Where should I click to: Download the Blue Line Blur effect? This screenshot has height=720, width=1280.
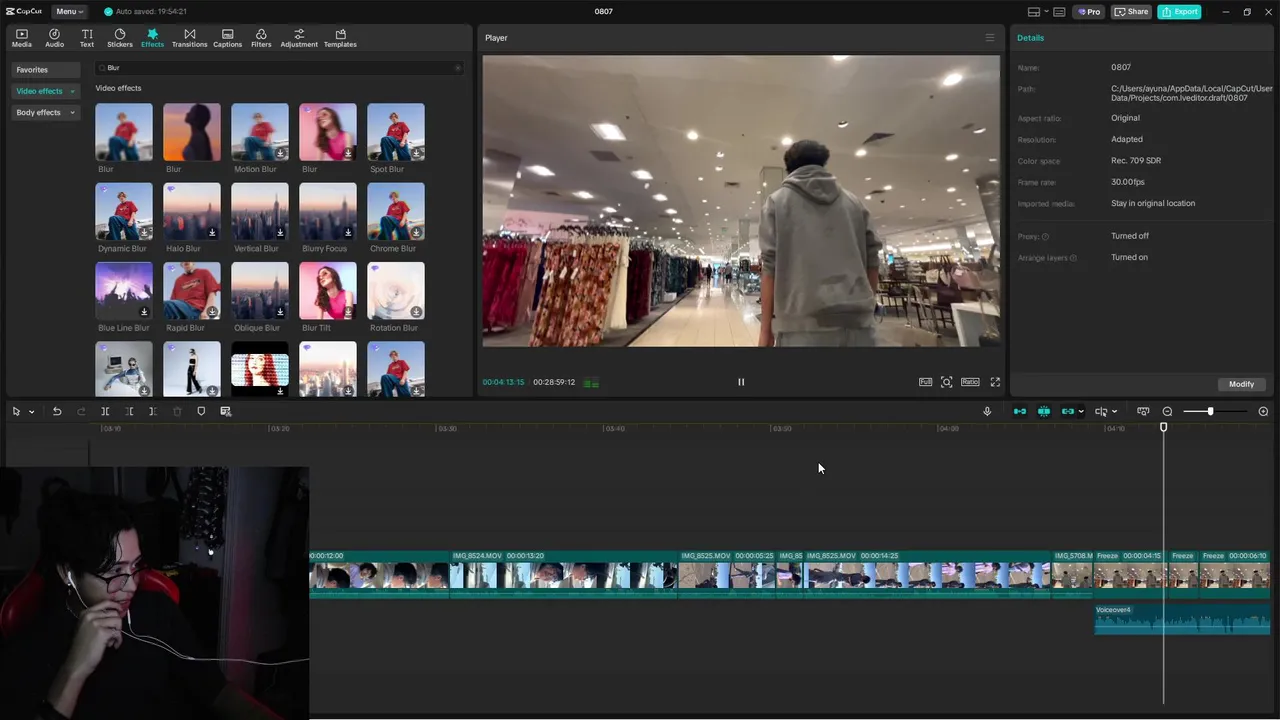144,312
